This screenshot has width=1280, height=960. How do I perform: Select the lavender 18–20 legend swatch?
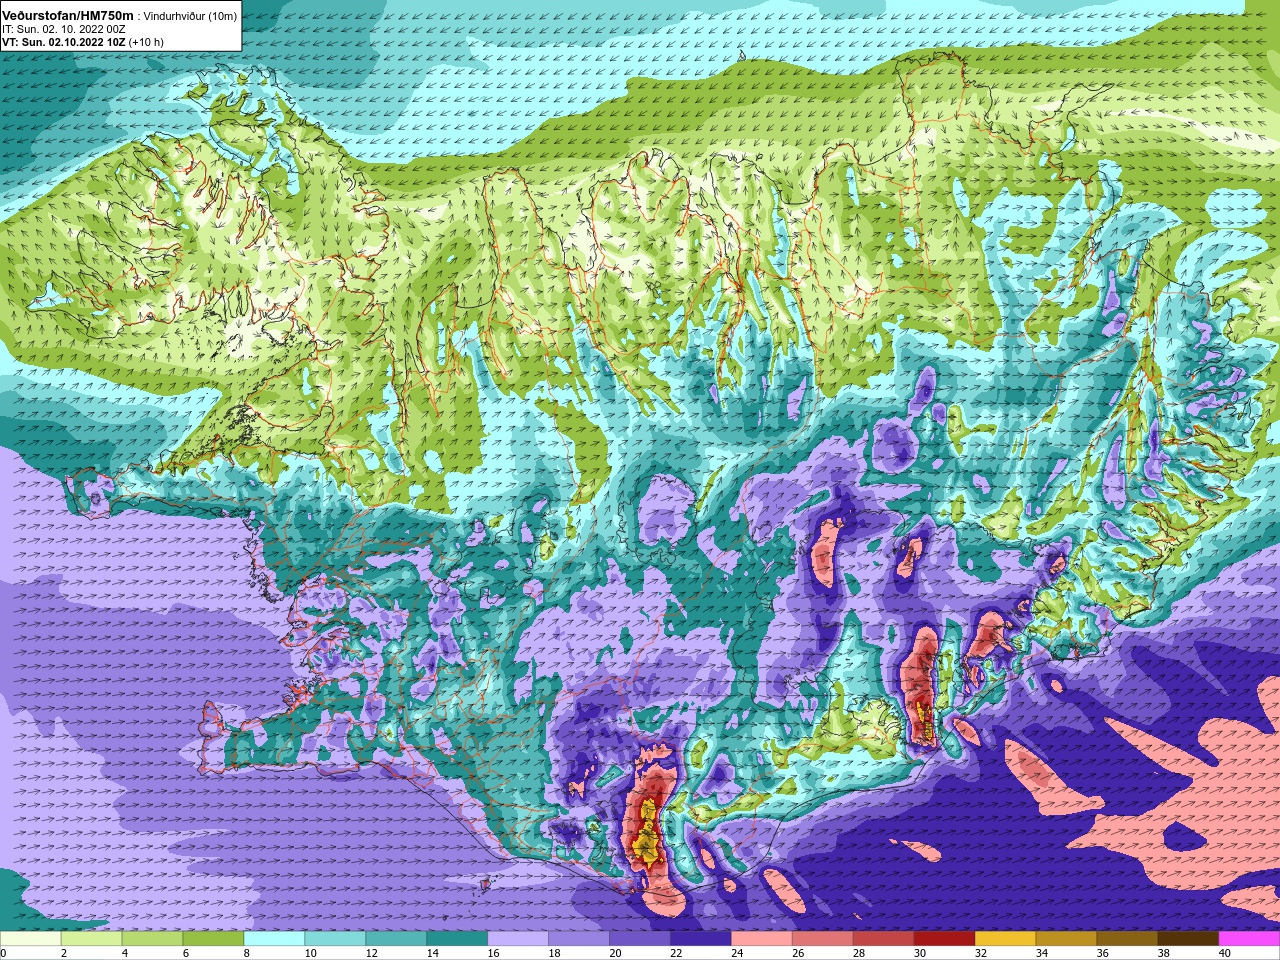tap(580, 939)
